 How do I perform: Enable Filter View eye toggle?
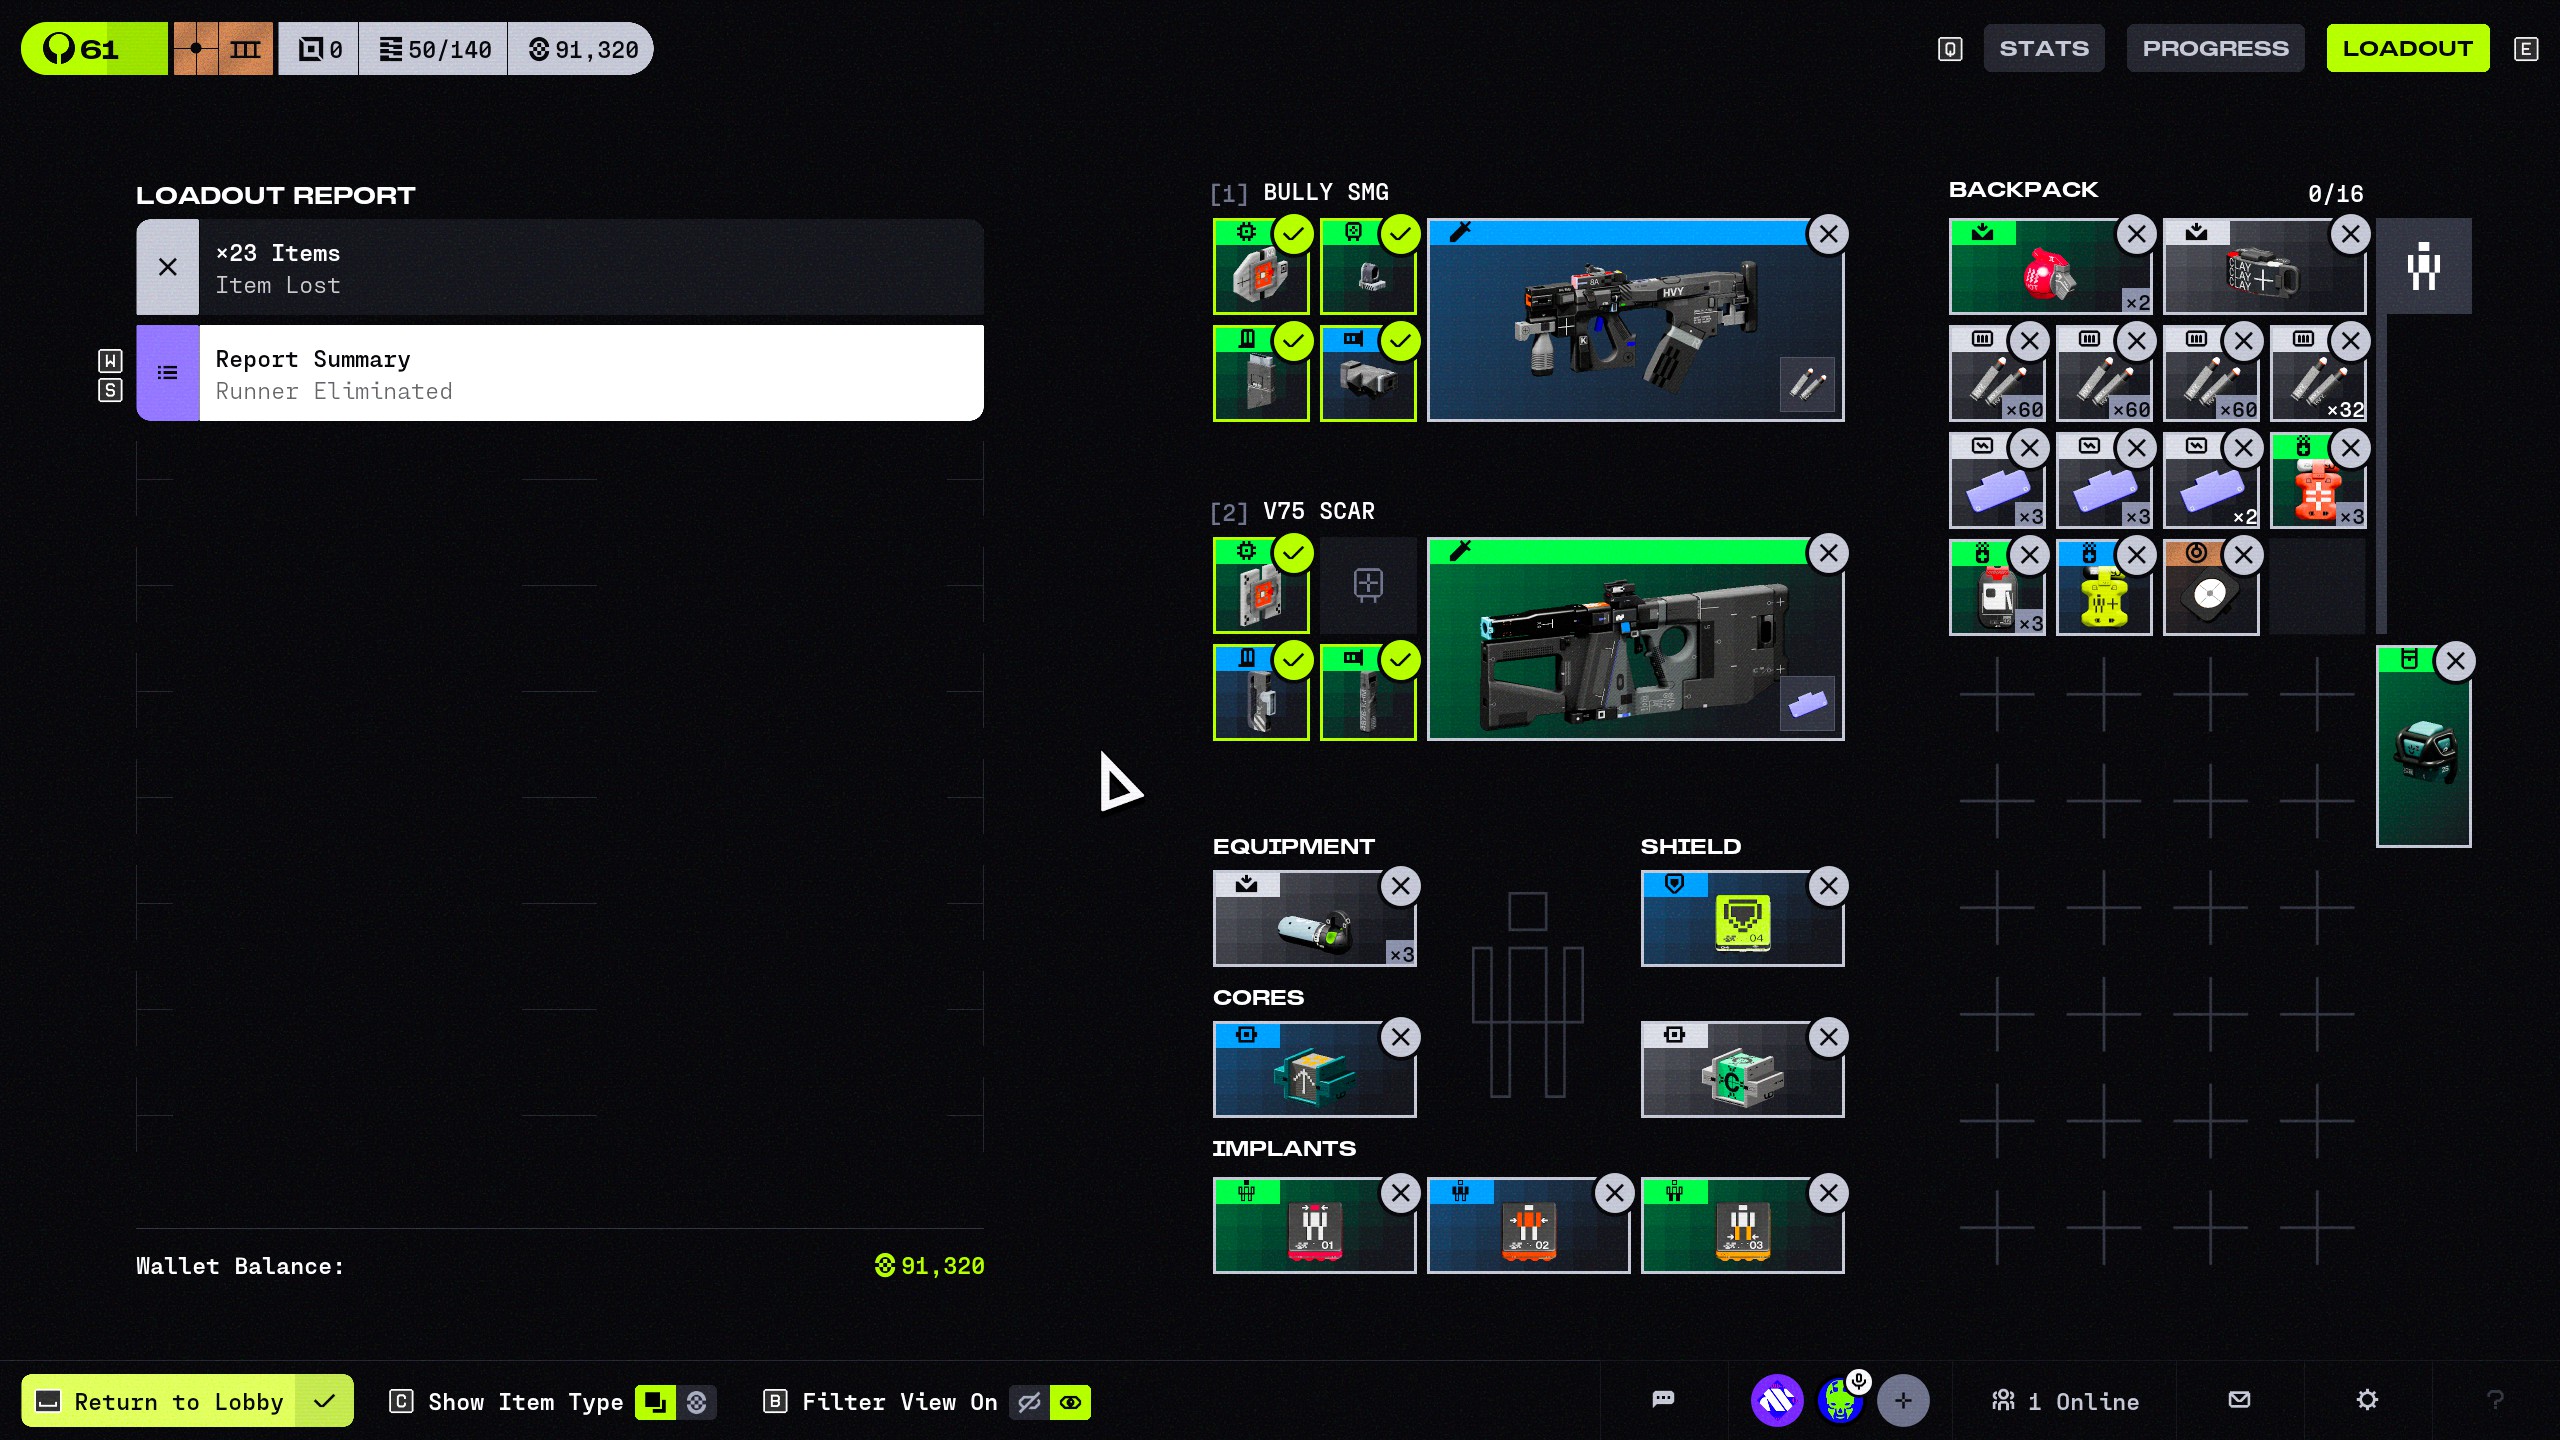[1070, 1402]
